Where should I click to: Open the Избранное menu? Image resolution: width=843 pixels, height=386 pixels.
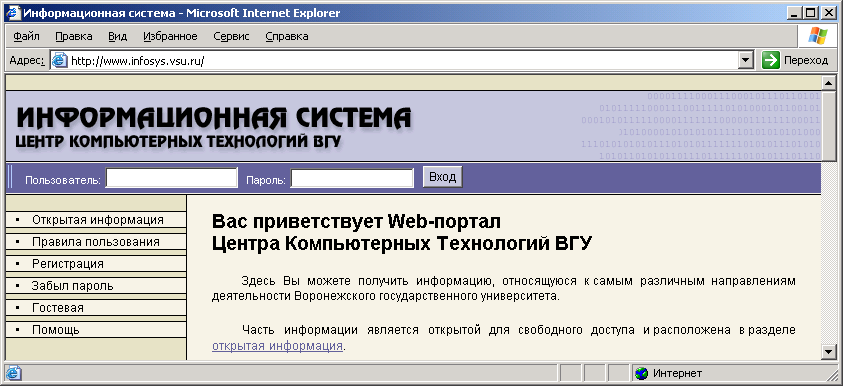tap(170, 37)
